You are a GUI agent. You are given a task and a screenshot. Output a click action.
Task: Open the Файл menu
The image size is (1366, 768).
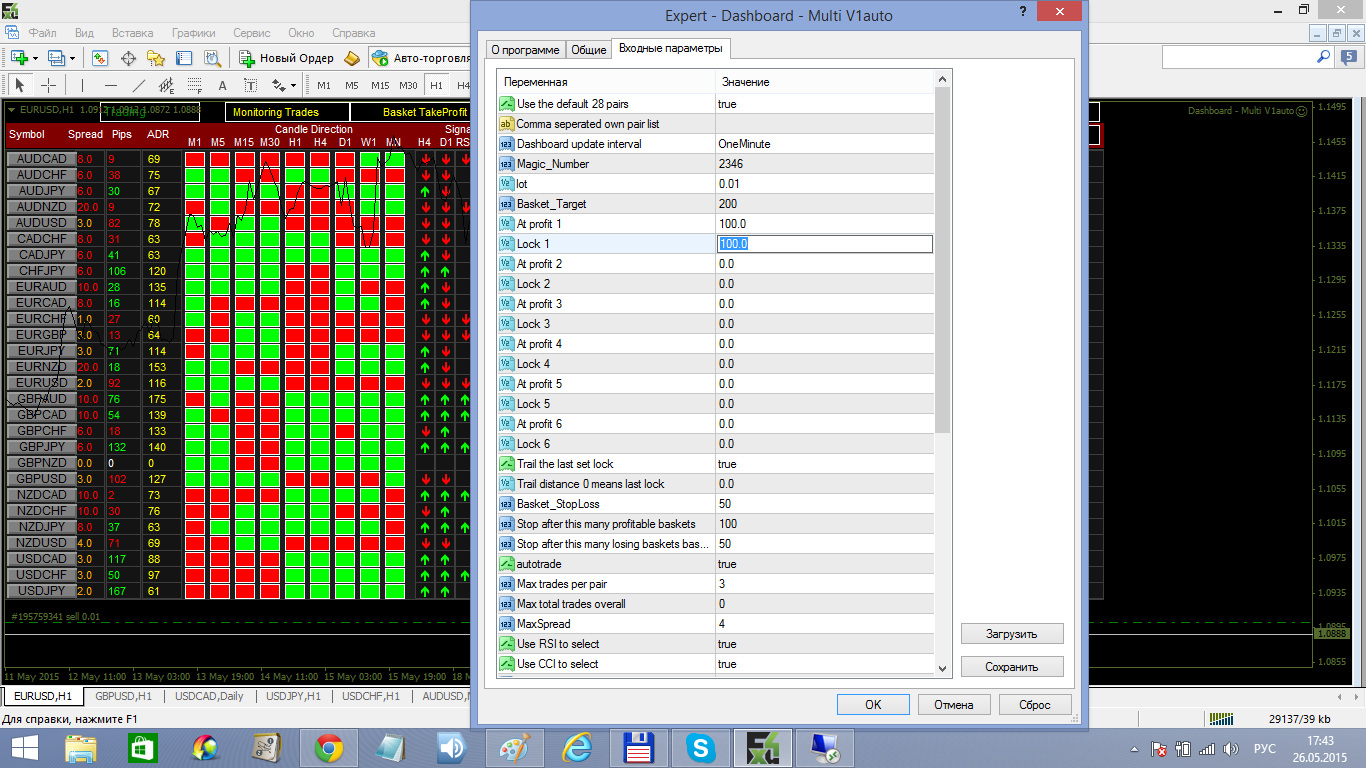(43, 32)
